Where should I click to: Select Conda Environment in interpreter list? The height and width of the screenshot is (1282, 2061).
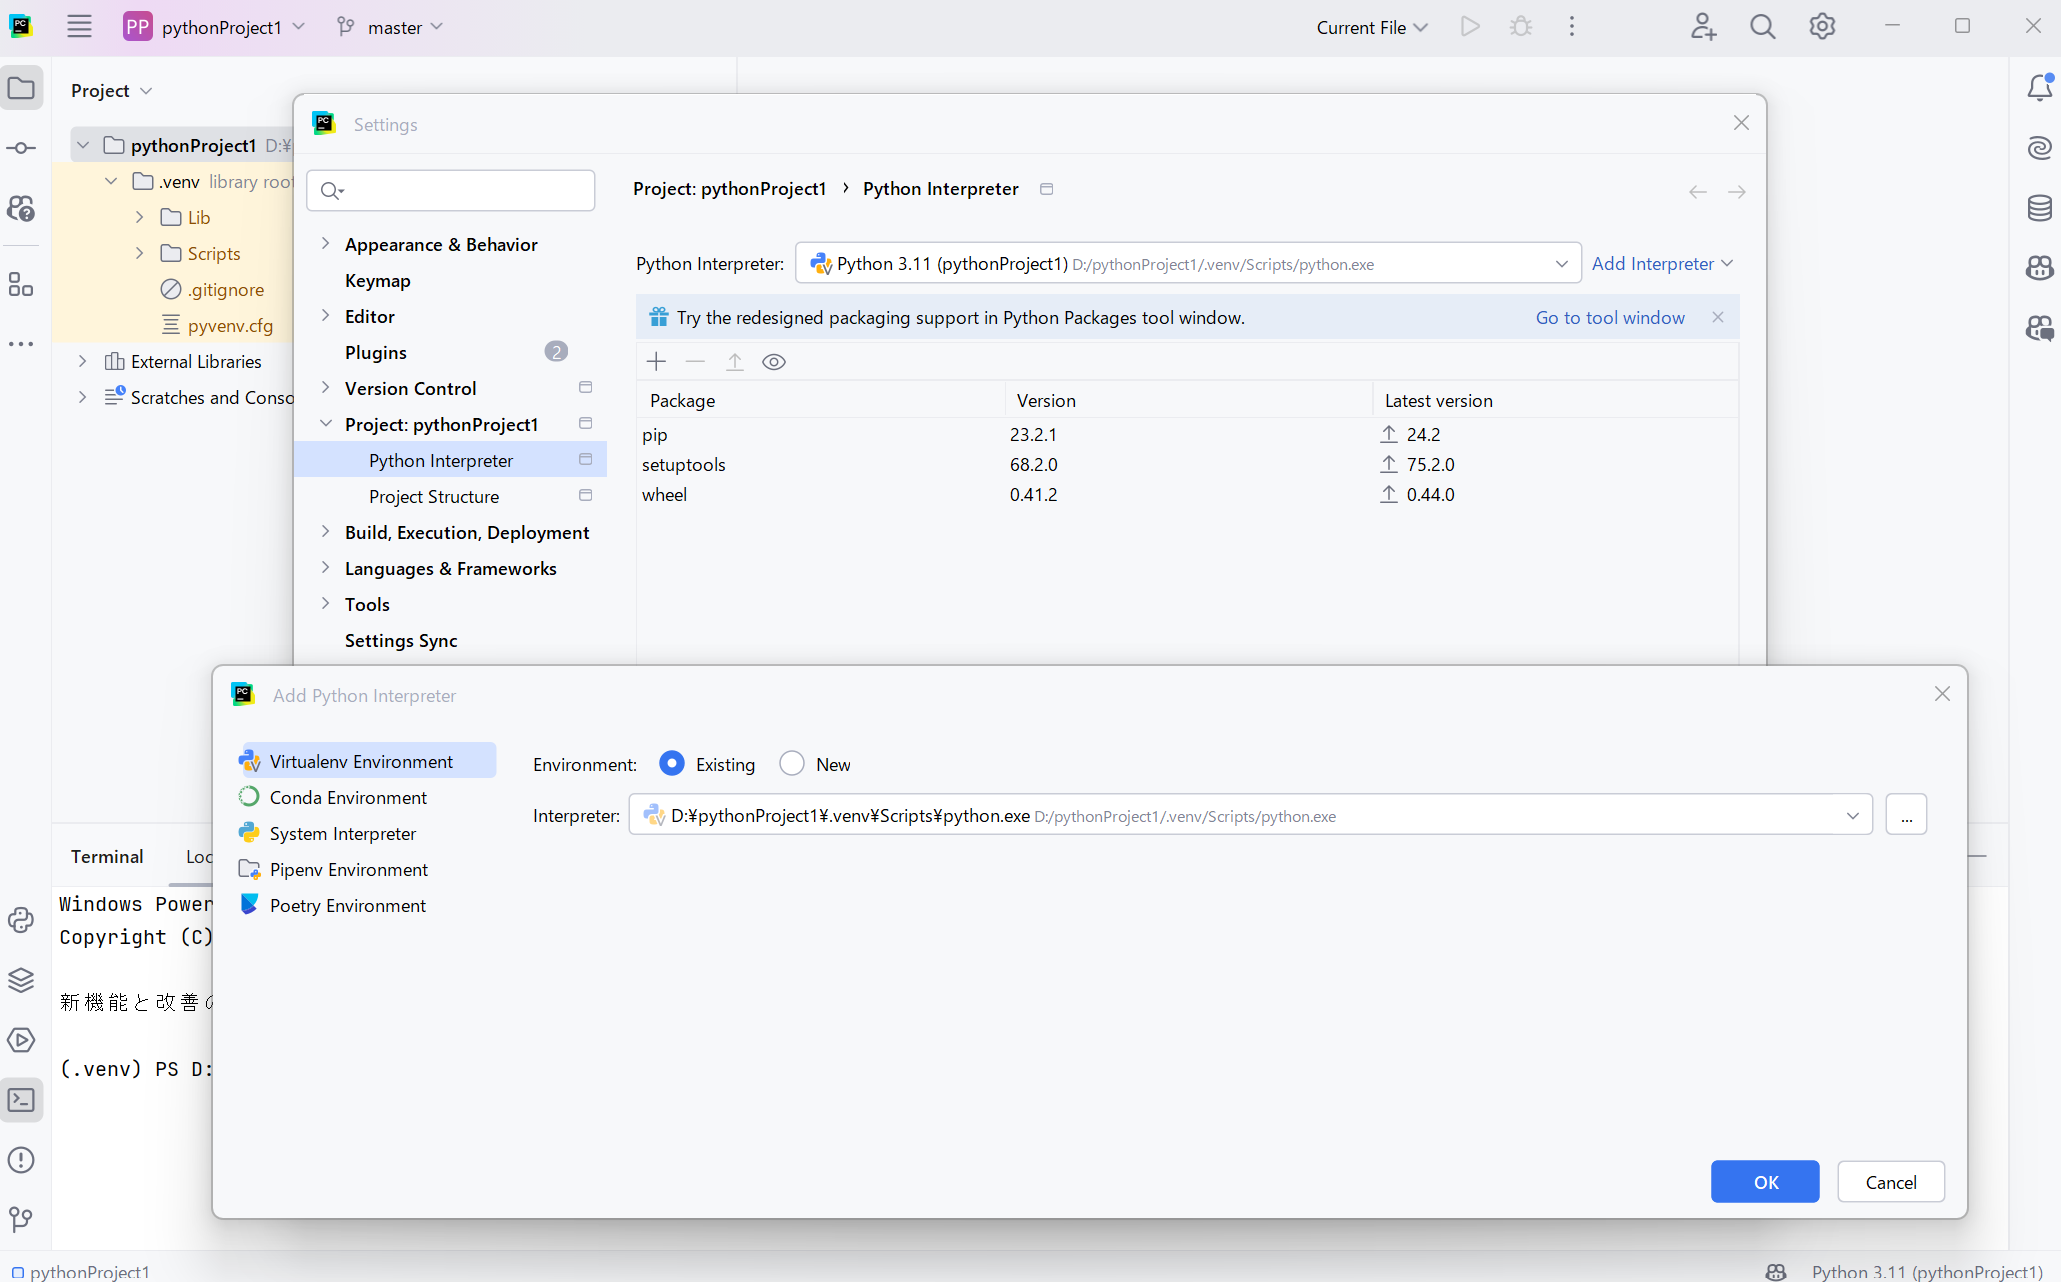pos(348,798)
